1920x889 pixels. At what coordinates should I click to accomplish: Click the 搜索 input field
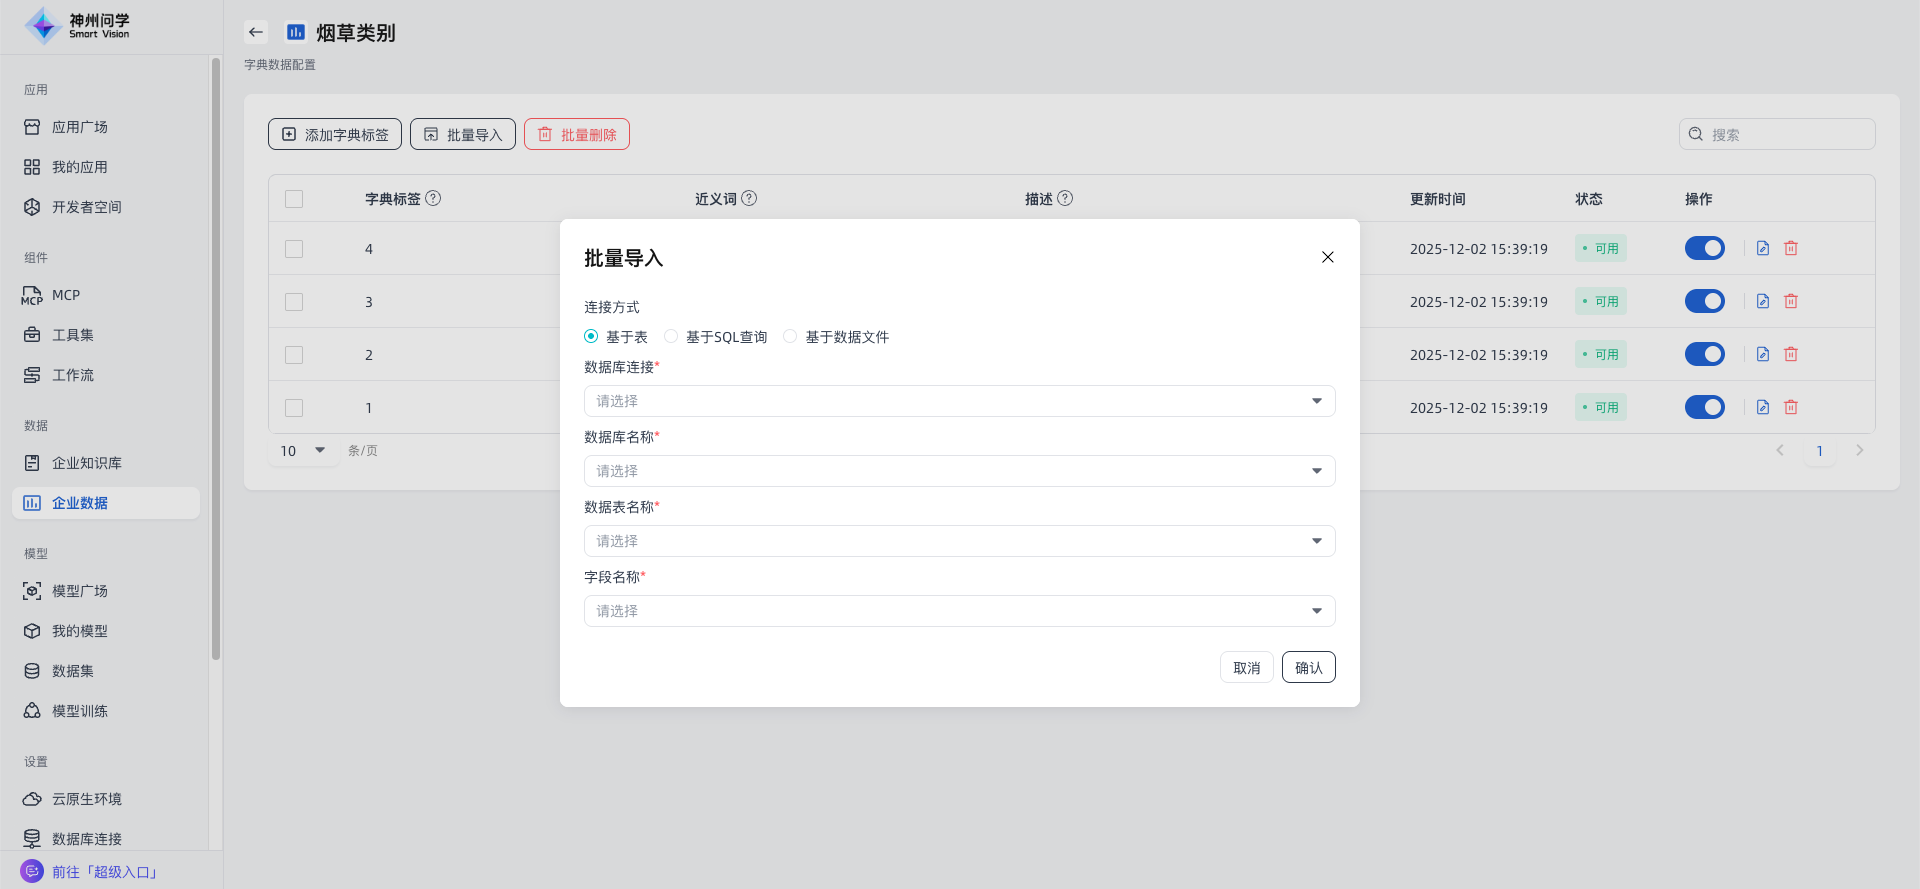tap(1786, 134)
